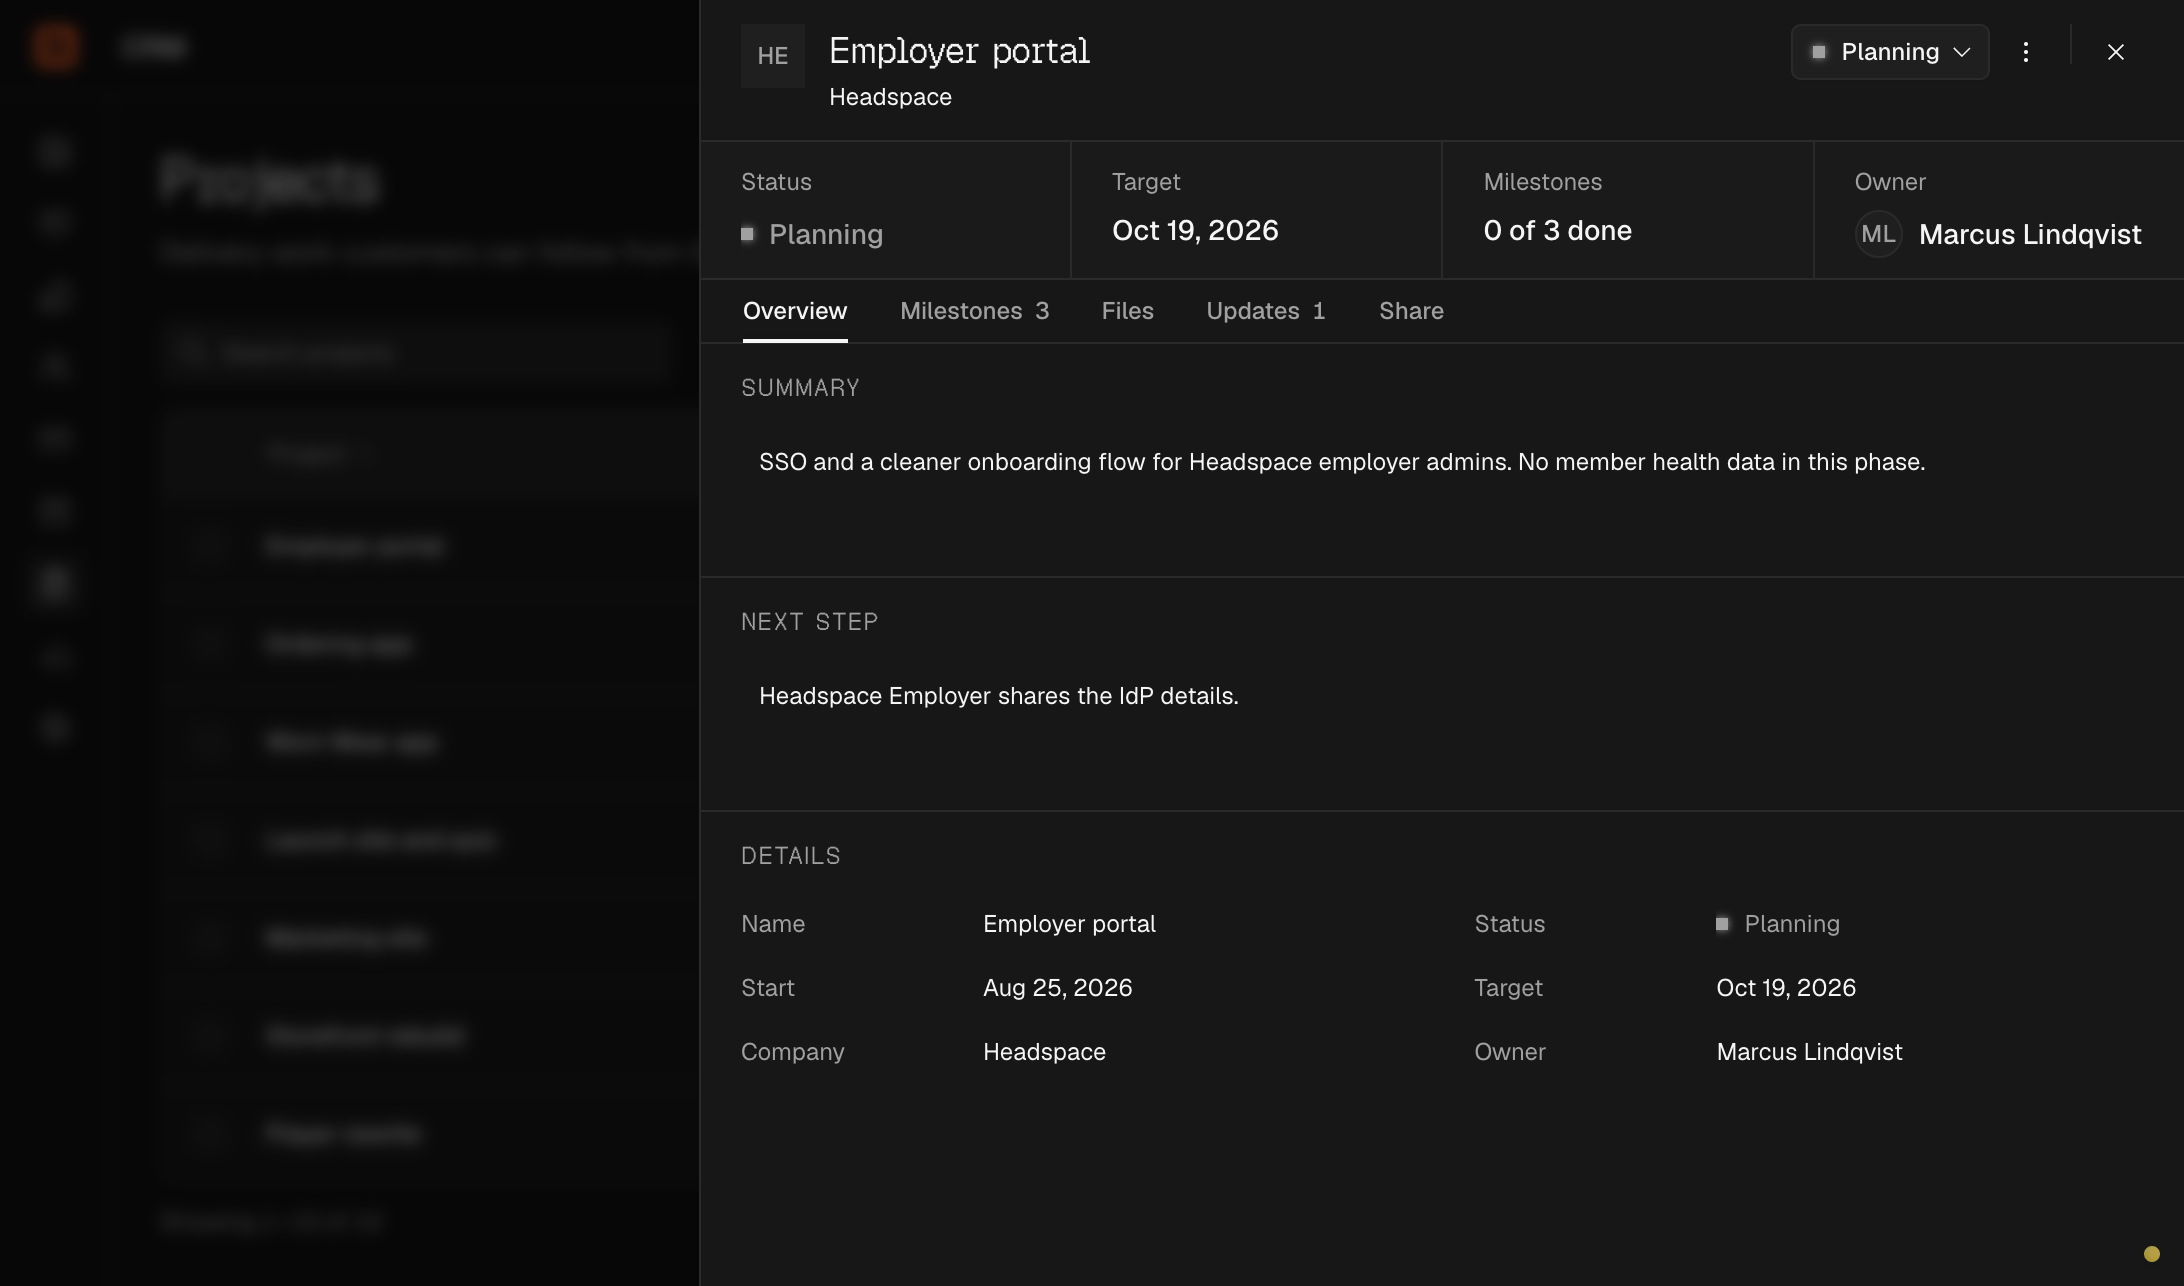
Task: Click the Company value Headspace in Details
Action: 1044,1052
